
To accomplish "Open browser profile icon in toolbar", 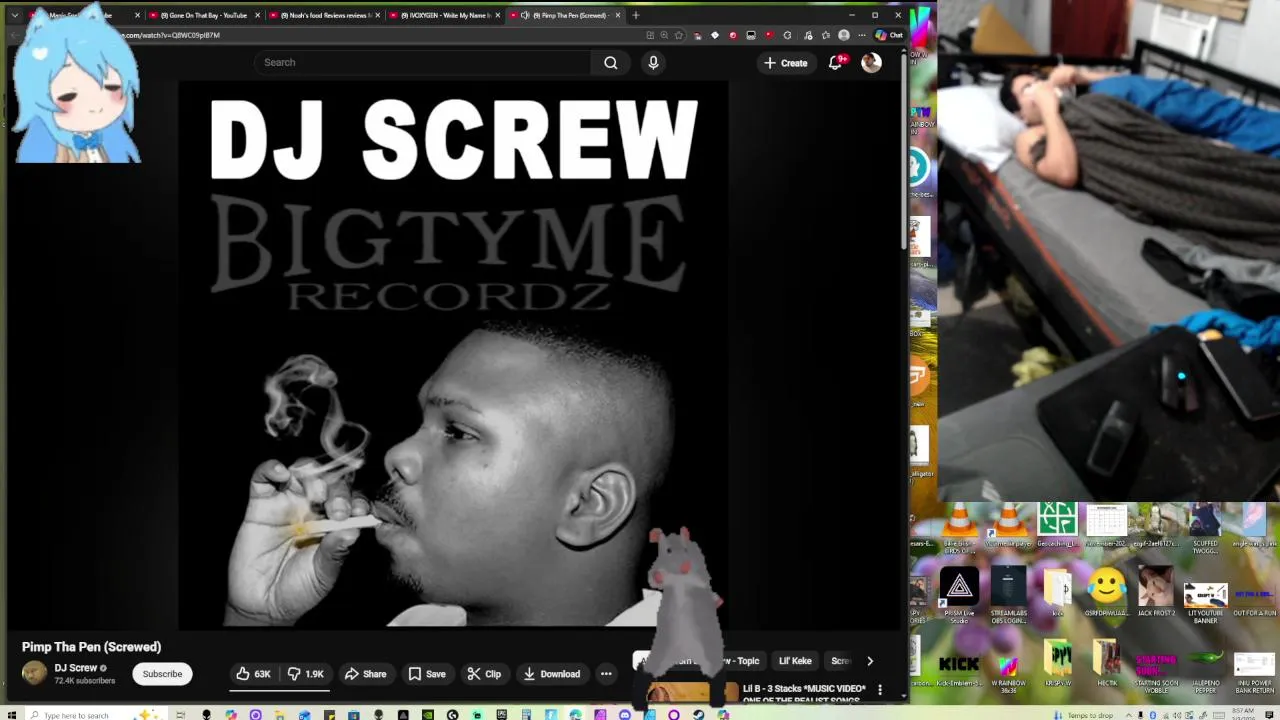I will [844, 35].
